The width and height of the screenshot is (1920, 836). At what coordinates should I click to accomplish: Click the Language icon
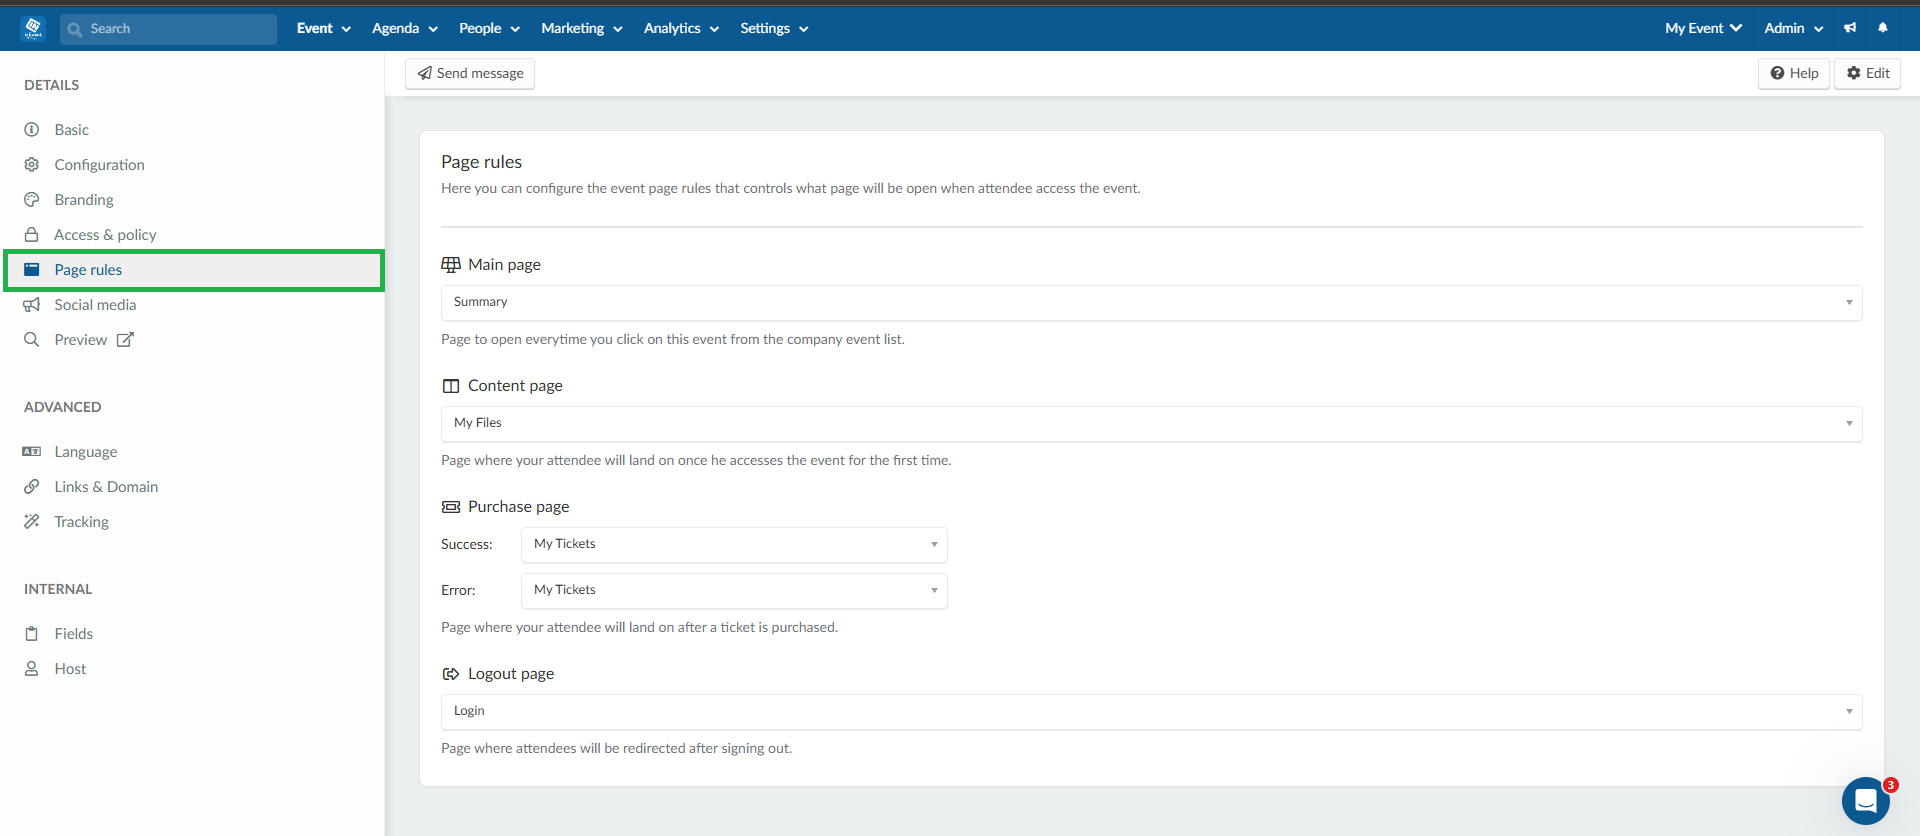tap(32, 451)
